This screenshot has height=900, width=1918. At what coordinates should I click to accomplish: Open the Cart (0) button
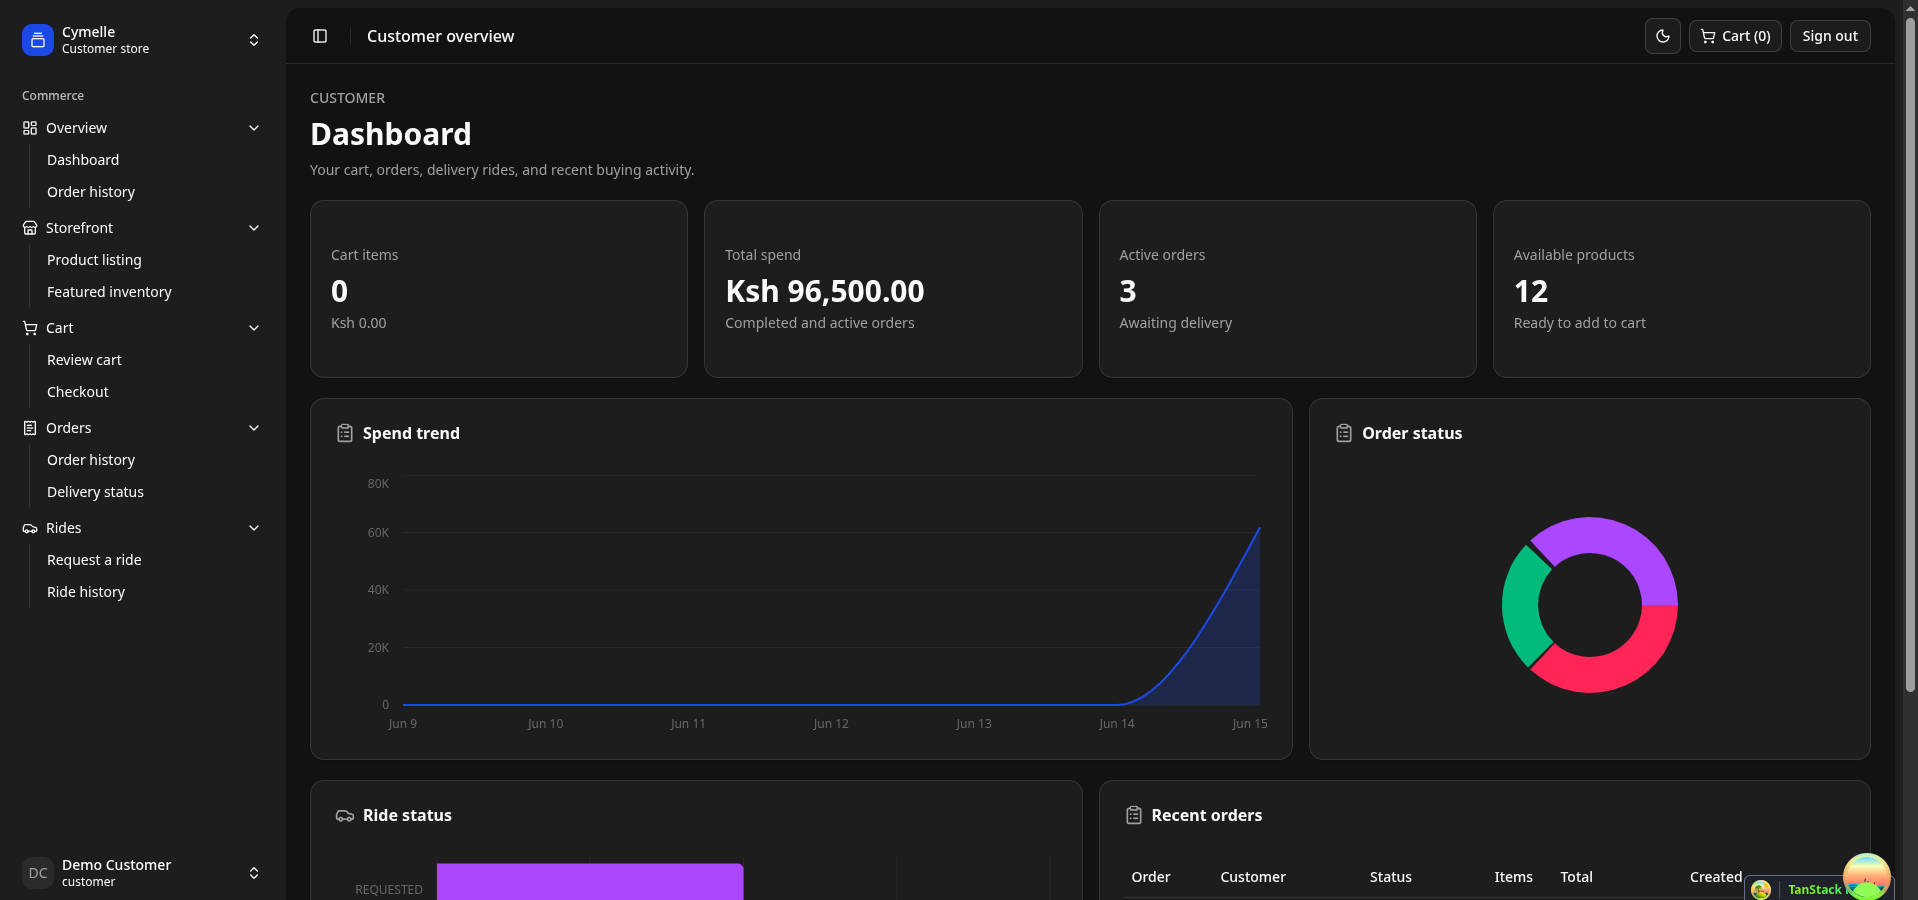(1735, 36)
